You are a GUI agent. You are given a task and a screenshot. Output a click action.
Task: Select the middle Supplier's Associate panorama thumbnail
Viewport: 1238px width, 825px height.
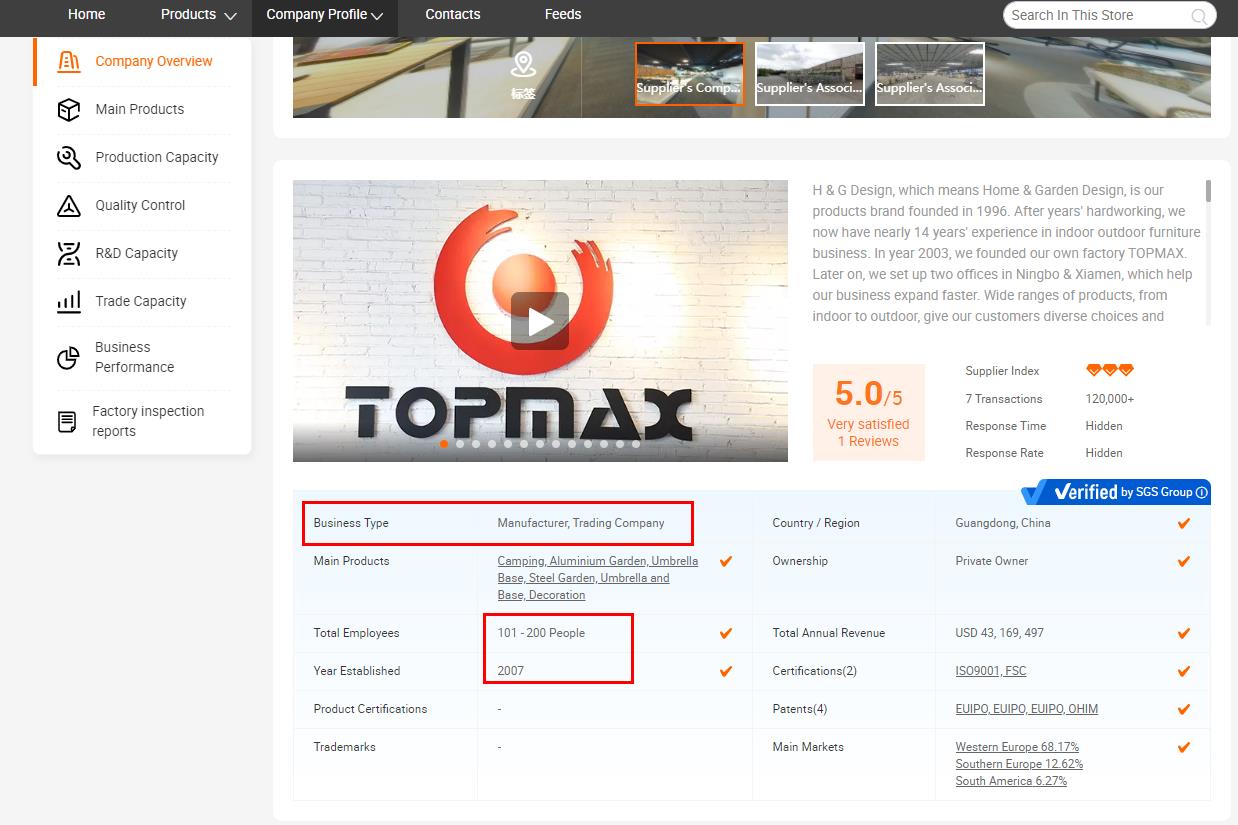pyautogui.click(x=810, y=73)
